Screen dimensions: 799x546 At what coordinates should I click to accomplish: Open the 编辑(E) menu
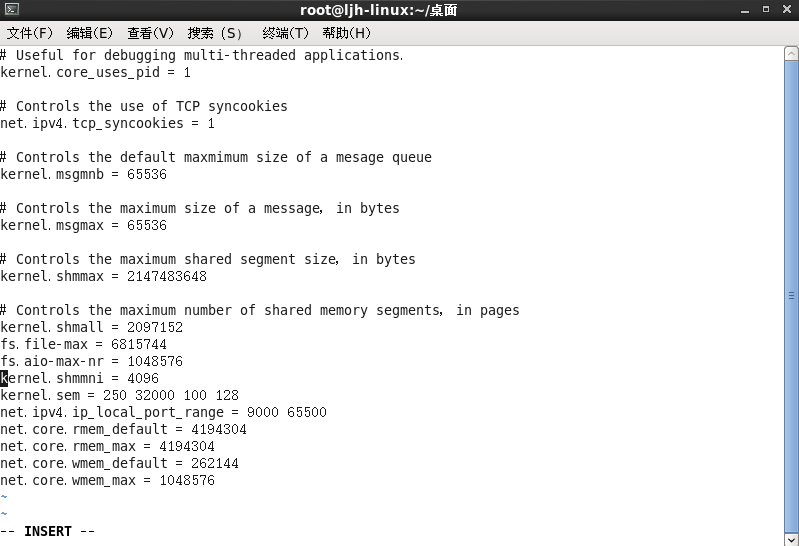(90, 33)
